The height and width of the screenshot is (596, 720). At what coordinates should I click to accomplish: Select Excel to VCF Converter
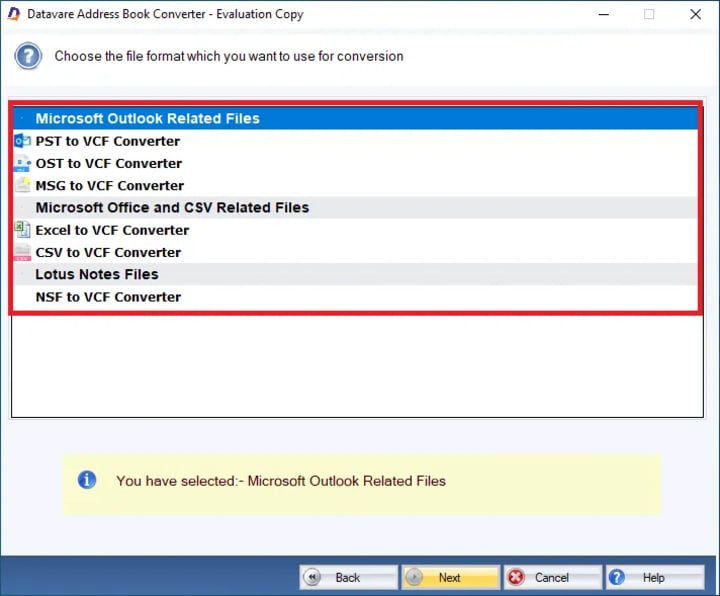(355, 230)
